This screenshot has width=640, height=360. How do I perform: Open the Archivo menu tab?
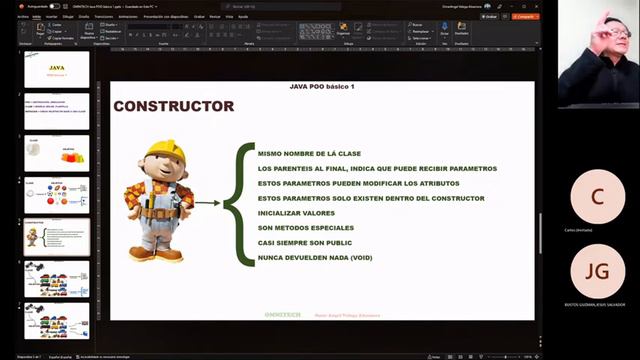tap(23, 17)
